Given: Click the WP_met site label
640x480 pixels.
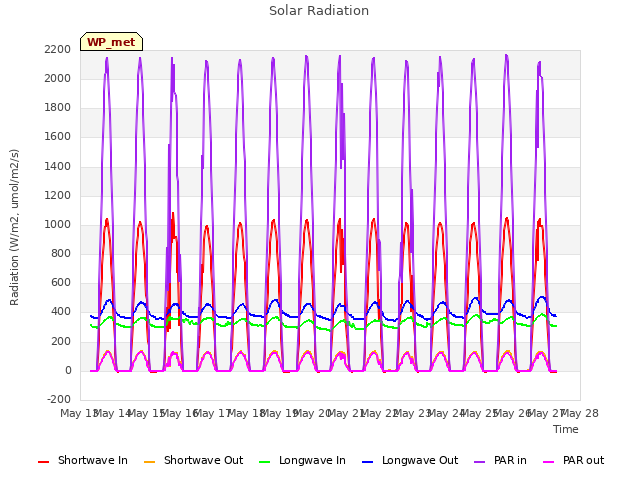Looking at the screenshot, I should [x=111, y=42].
